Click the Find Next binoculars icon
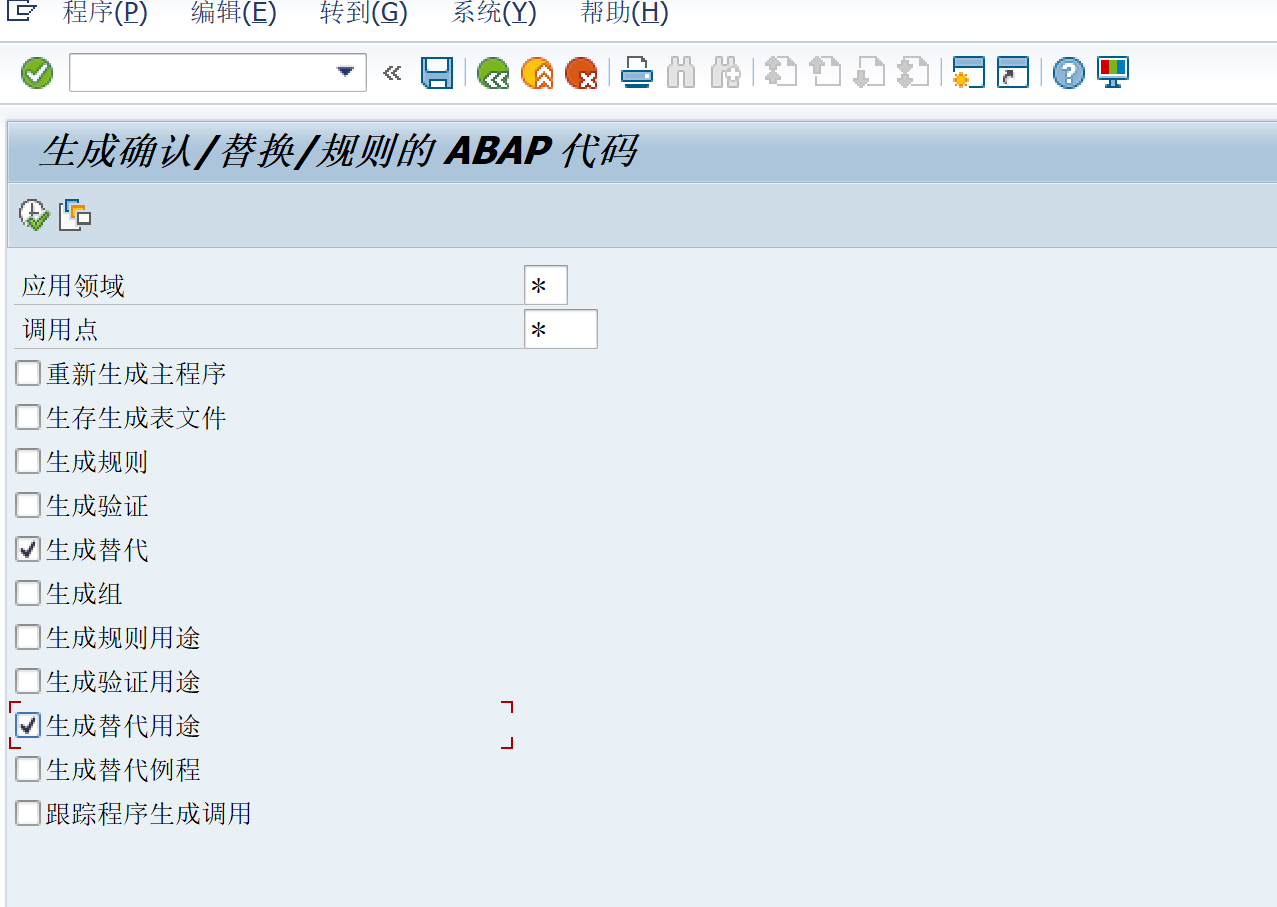This screenshot has width=1277, height=907. coord(725,73)
